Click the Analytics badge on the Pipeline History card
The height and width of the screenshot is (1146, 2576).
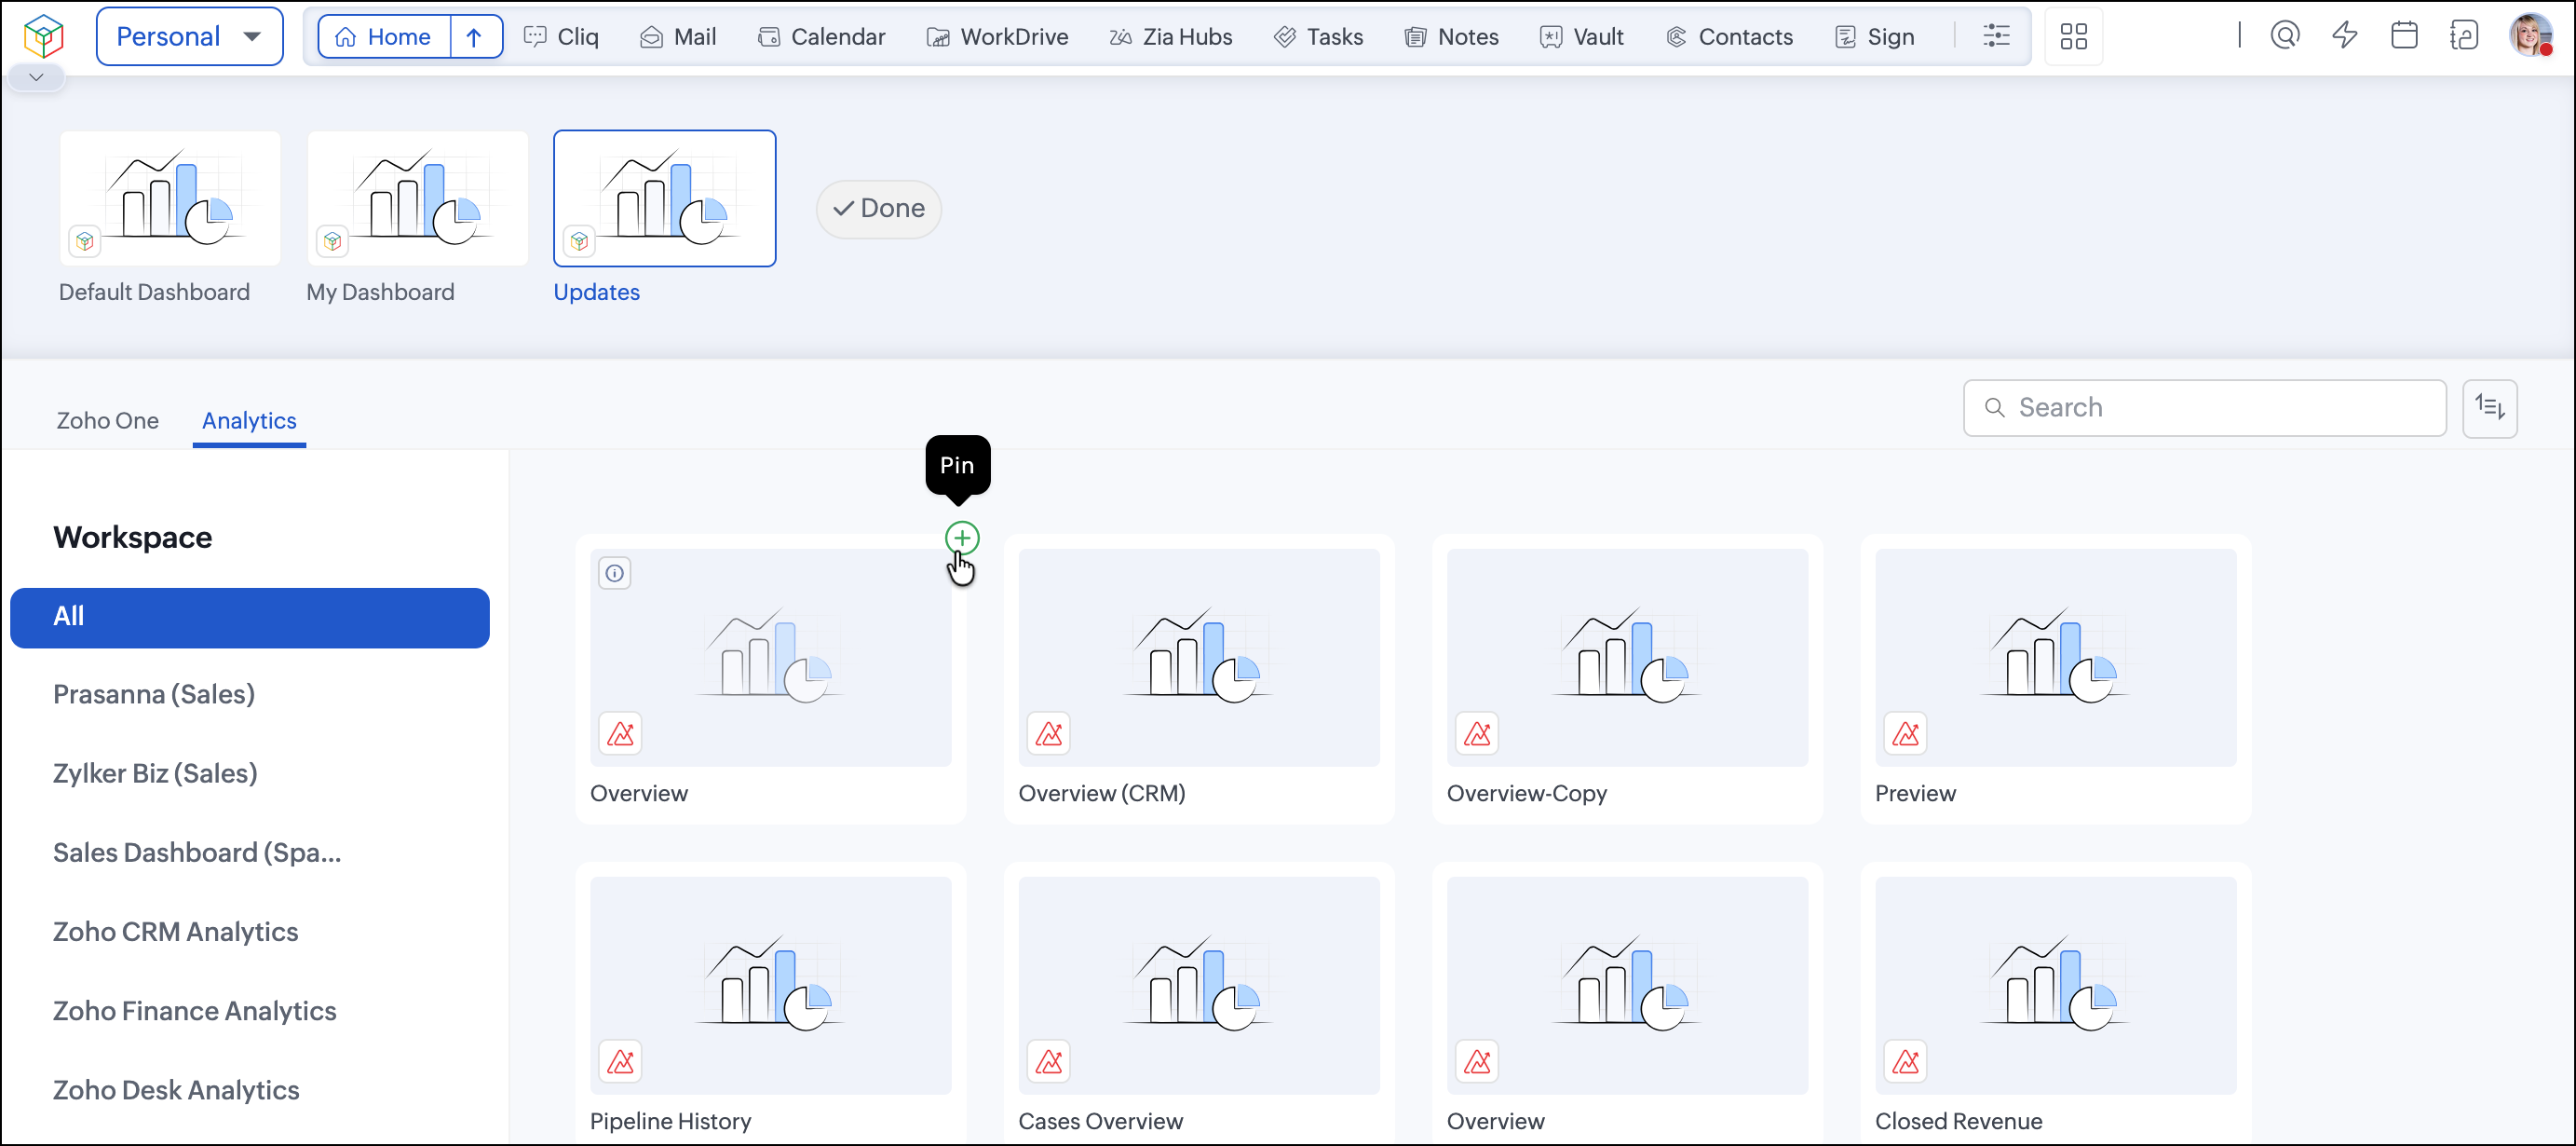click(x=620, y=1062)
